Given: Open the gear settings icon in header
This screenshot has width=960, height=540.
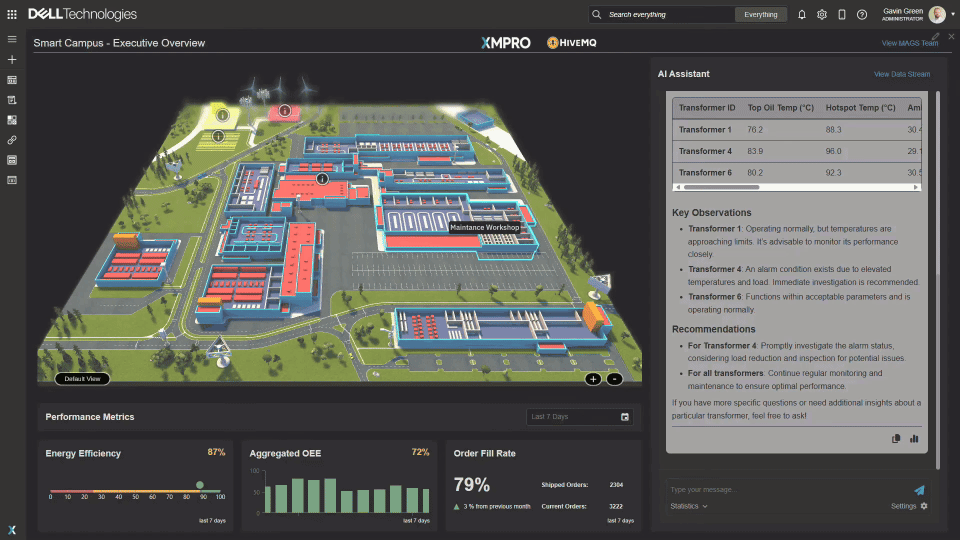Looking at the screenshot, I should (x=822, y=15).
